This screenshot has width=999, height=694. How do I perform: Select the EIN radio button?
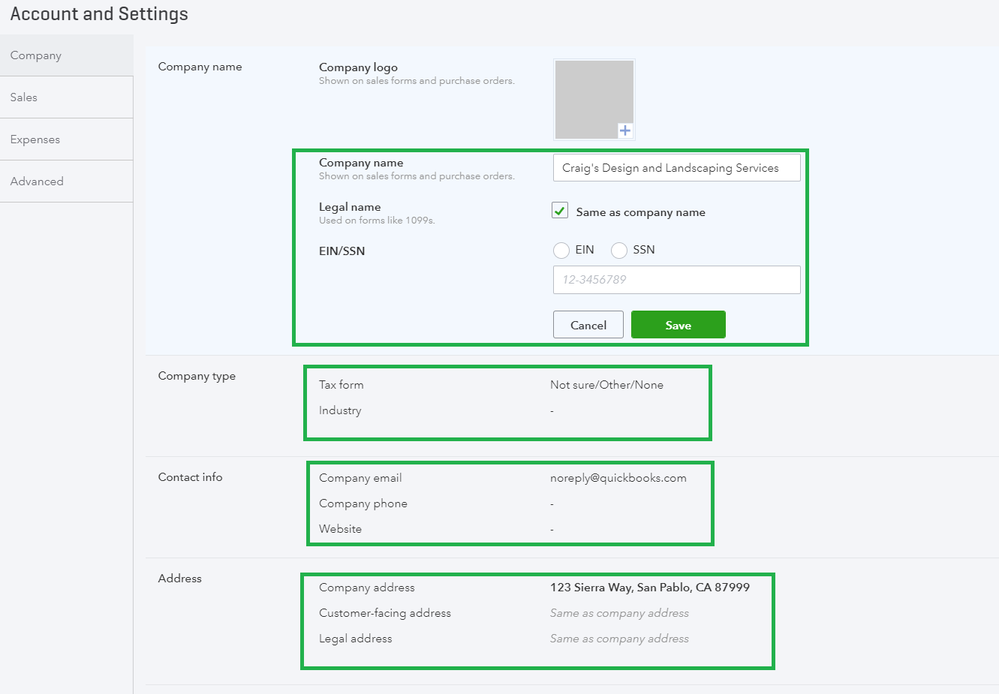[x=561, y=250]
